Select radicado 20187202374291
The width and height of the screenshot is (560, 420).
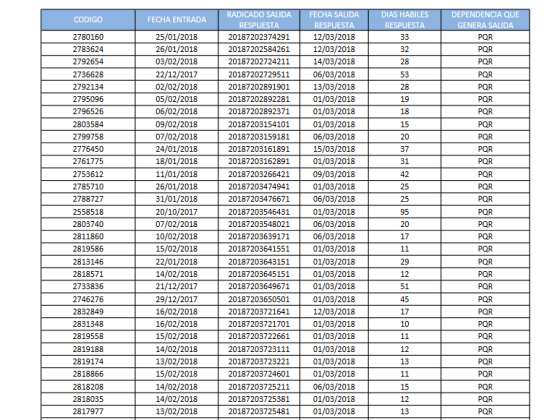(x=259, y=37)
